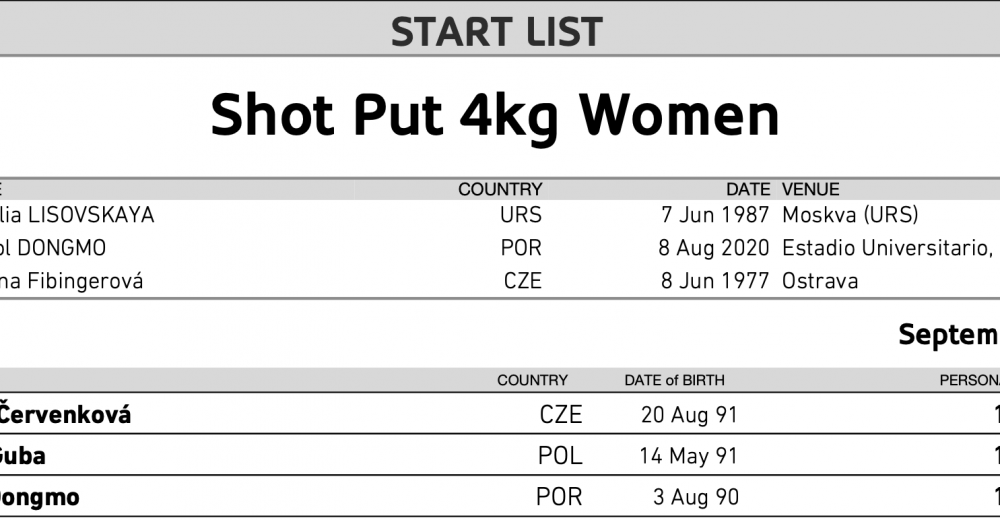This screenshot has width=1000, height=520.
Task: Click the POL country code
Action: point(560,456)
